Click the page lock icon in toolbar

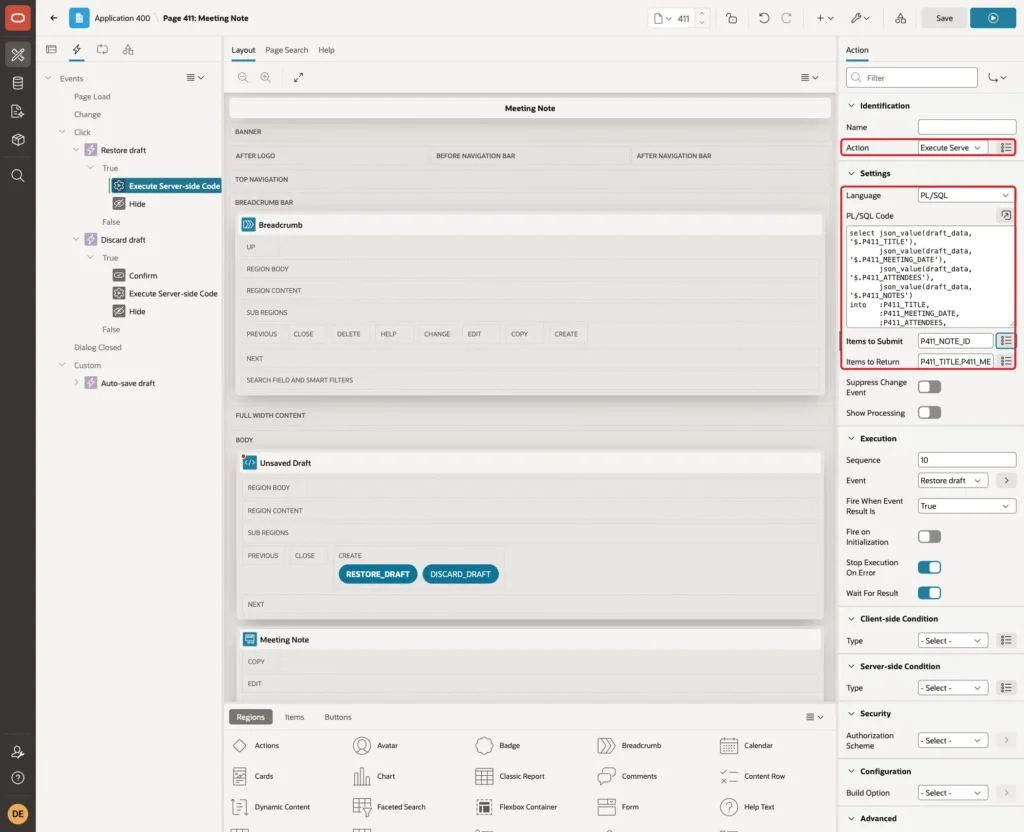pos(732,18)
